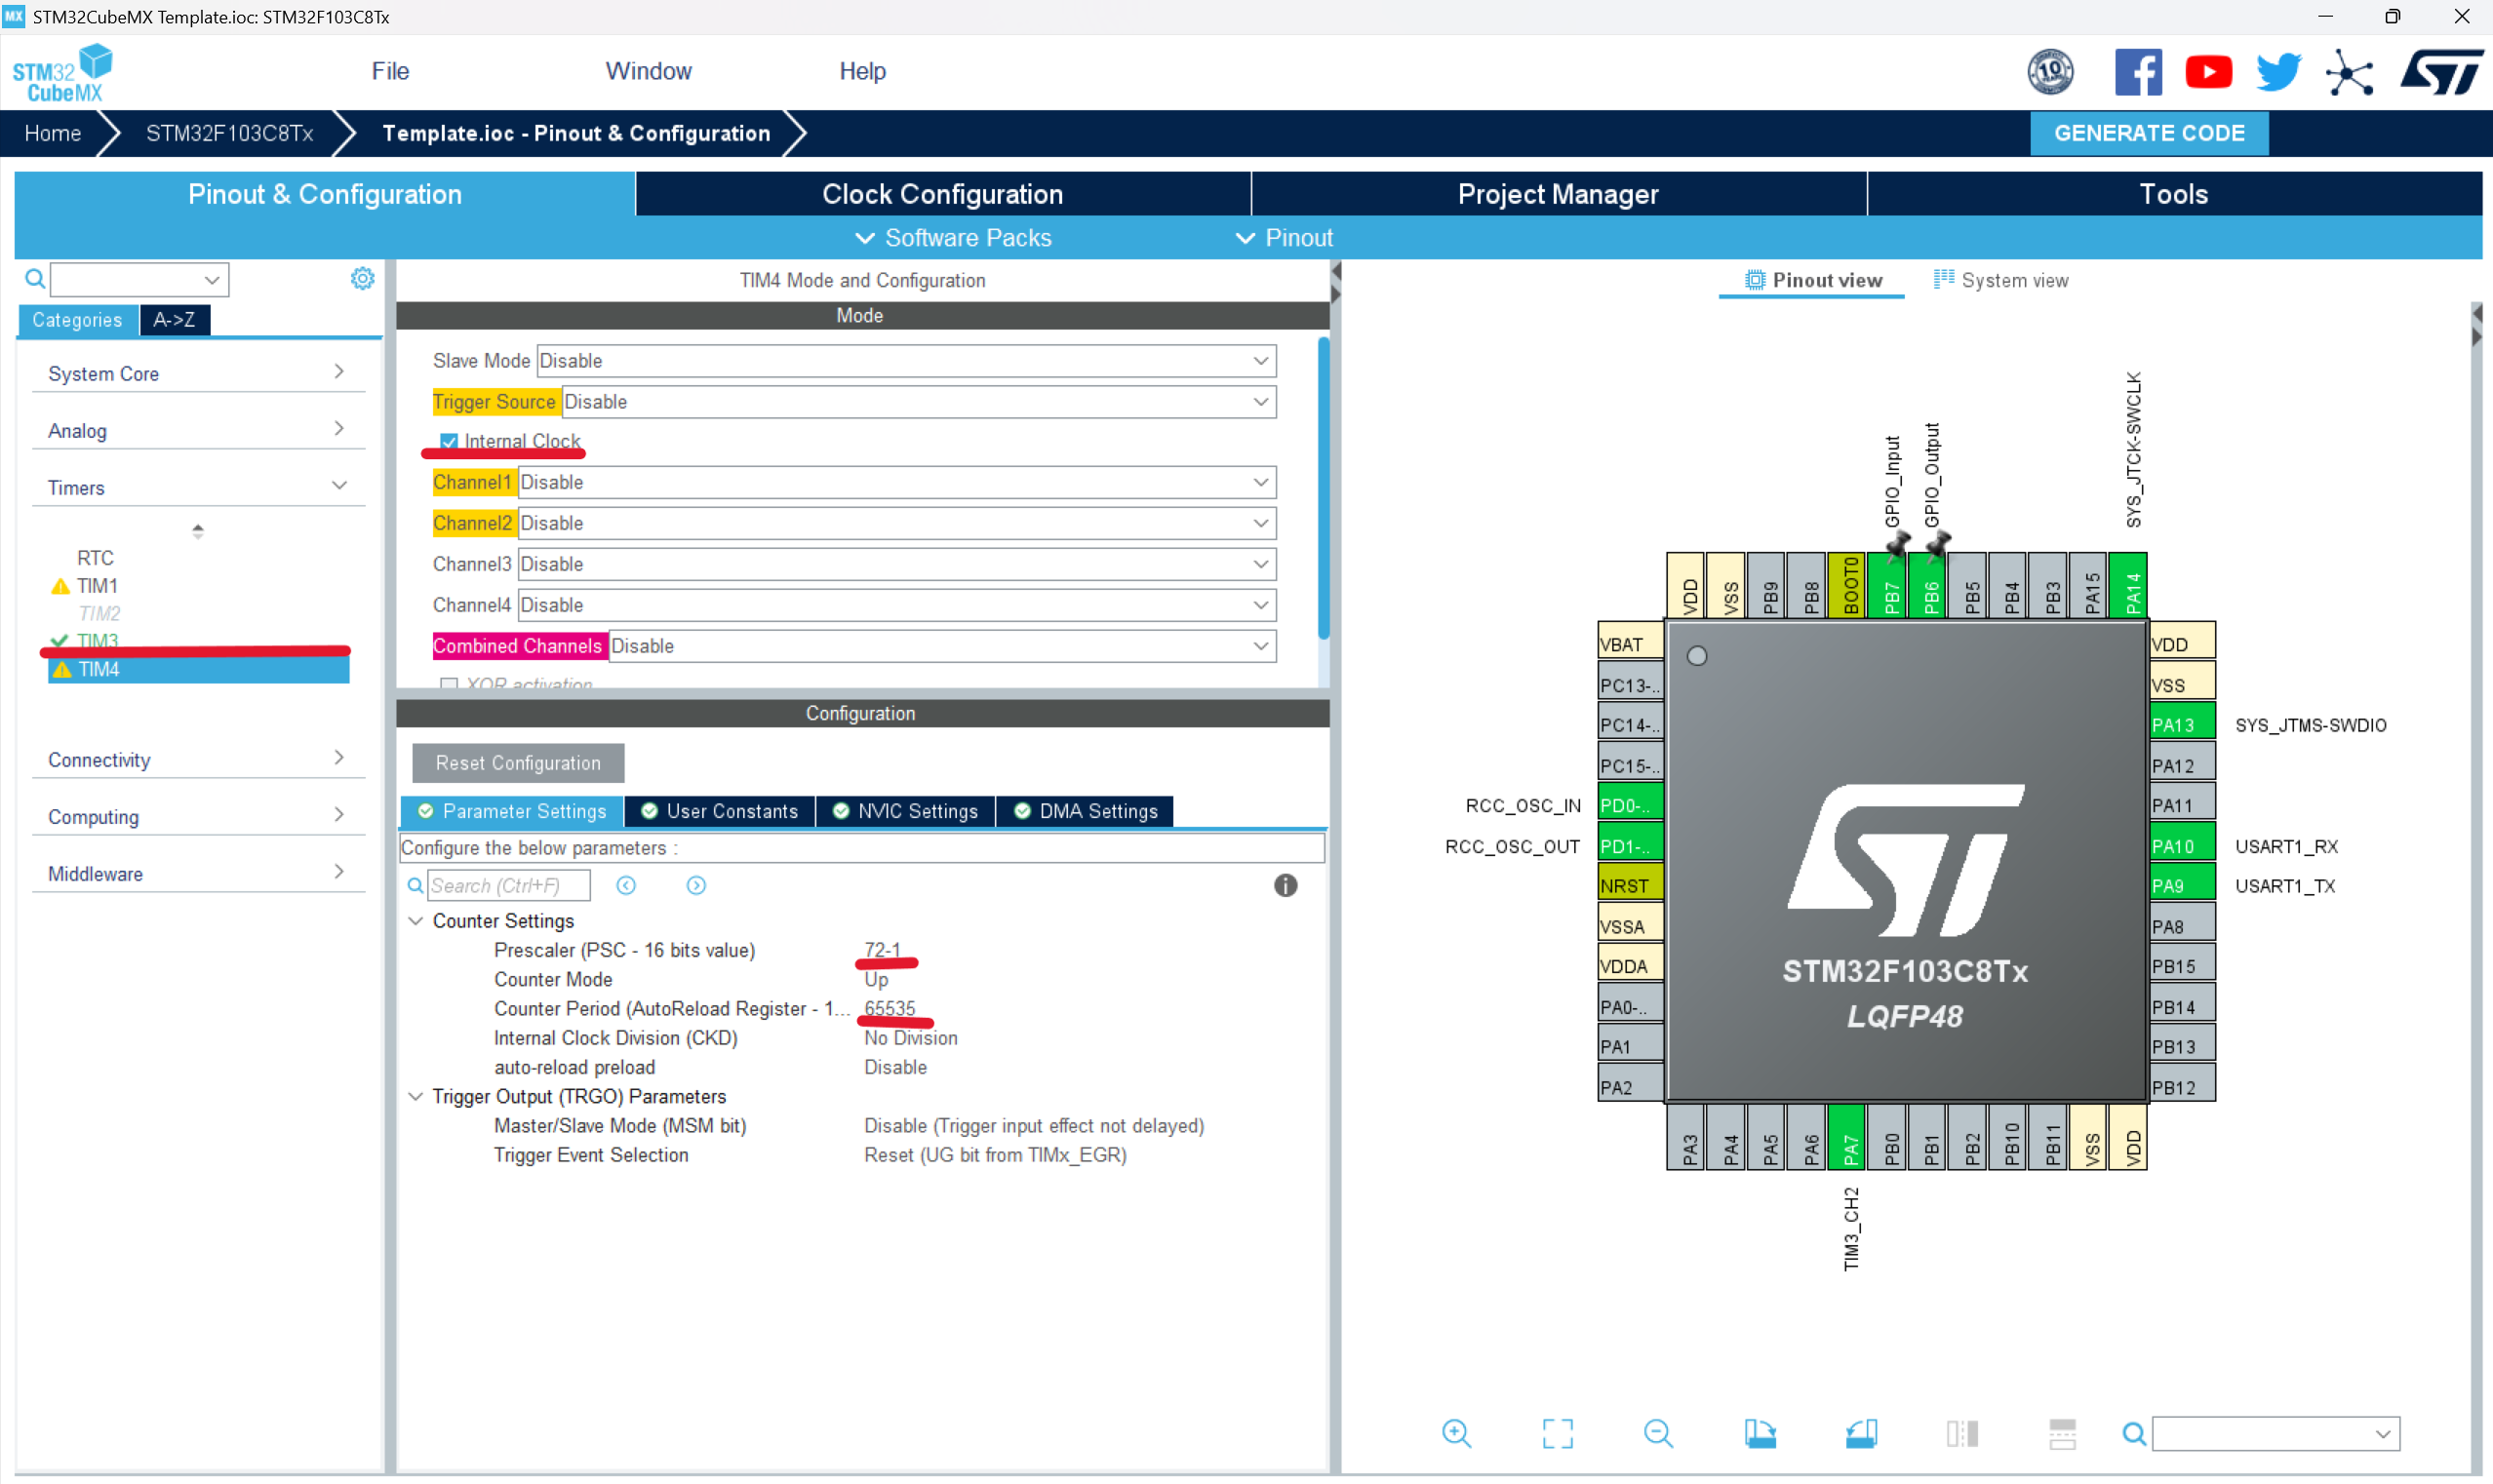Click the zoom in magnifier icon
The width and height of the screenshot is (2493, 1484).
coord(1456,1433)
